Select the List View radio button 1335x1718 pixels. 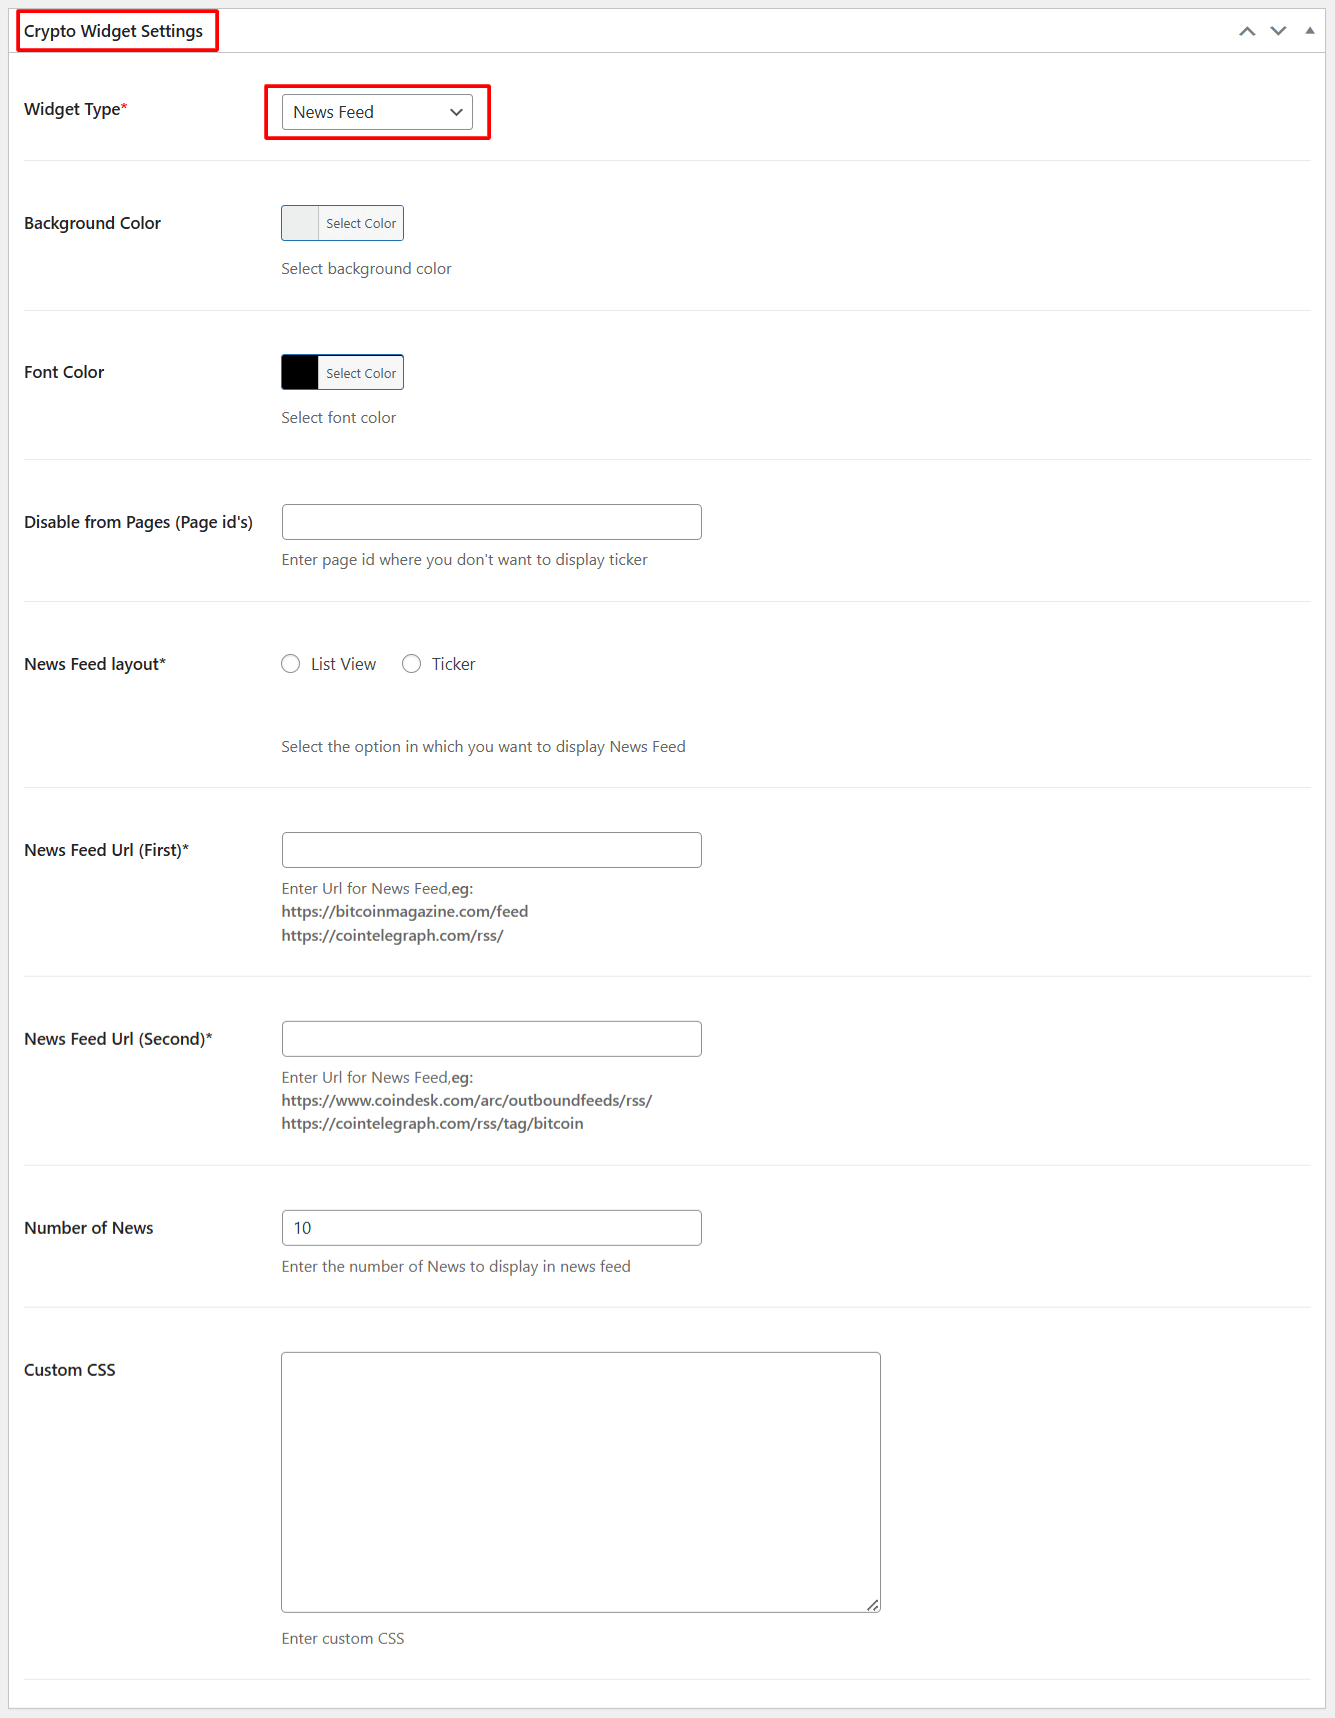(291, 664)
